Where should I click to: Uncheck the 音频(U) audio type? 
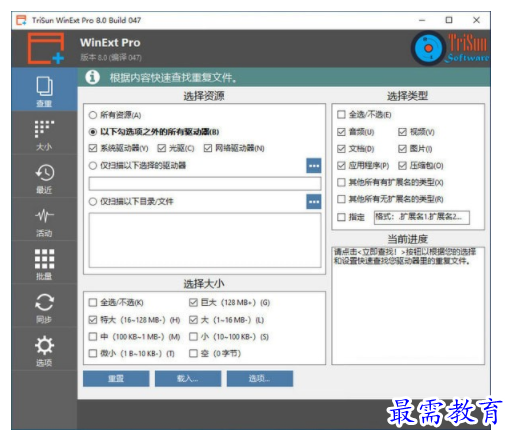[x=355, y=132]
